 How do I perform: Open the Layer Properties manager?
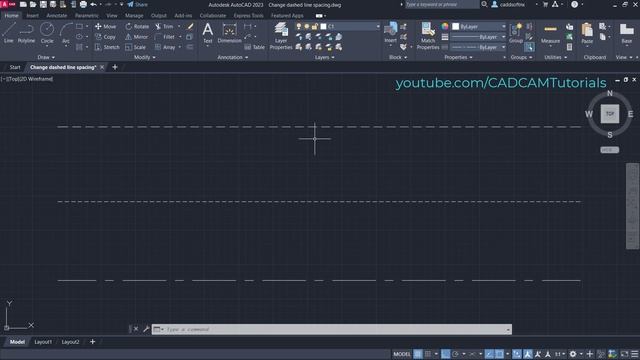[x=281, y=36]
